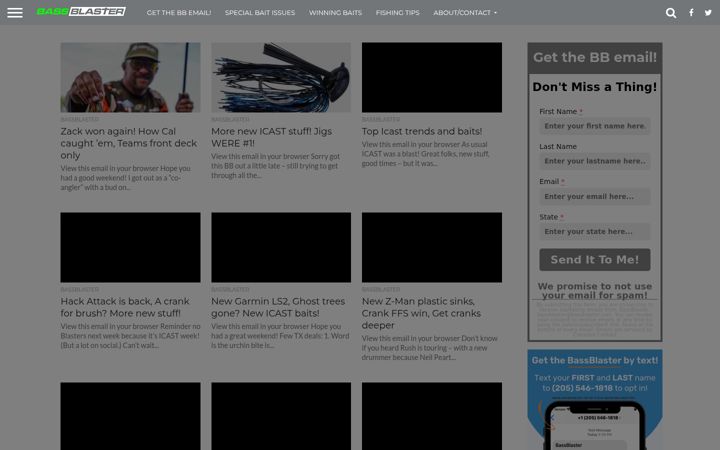
Task: Click 'Don't Miss a Thing!' form heading
Action: (595, 87)
